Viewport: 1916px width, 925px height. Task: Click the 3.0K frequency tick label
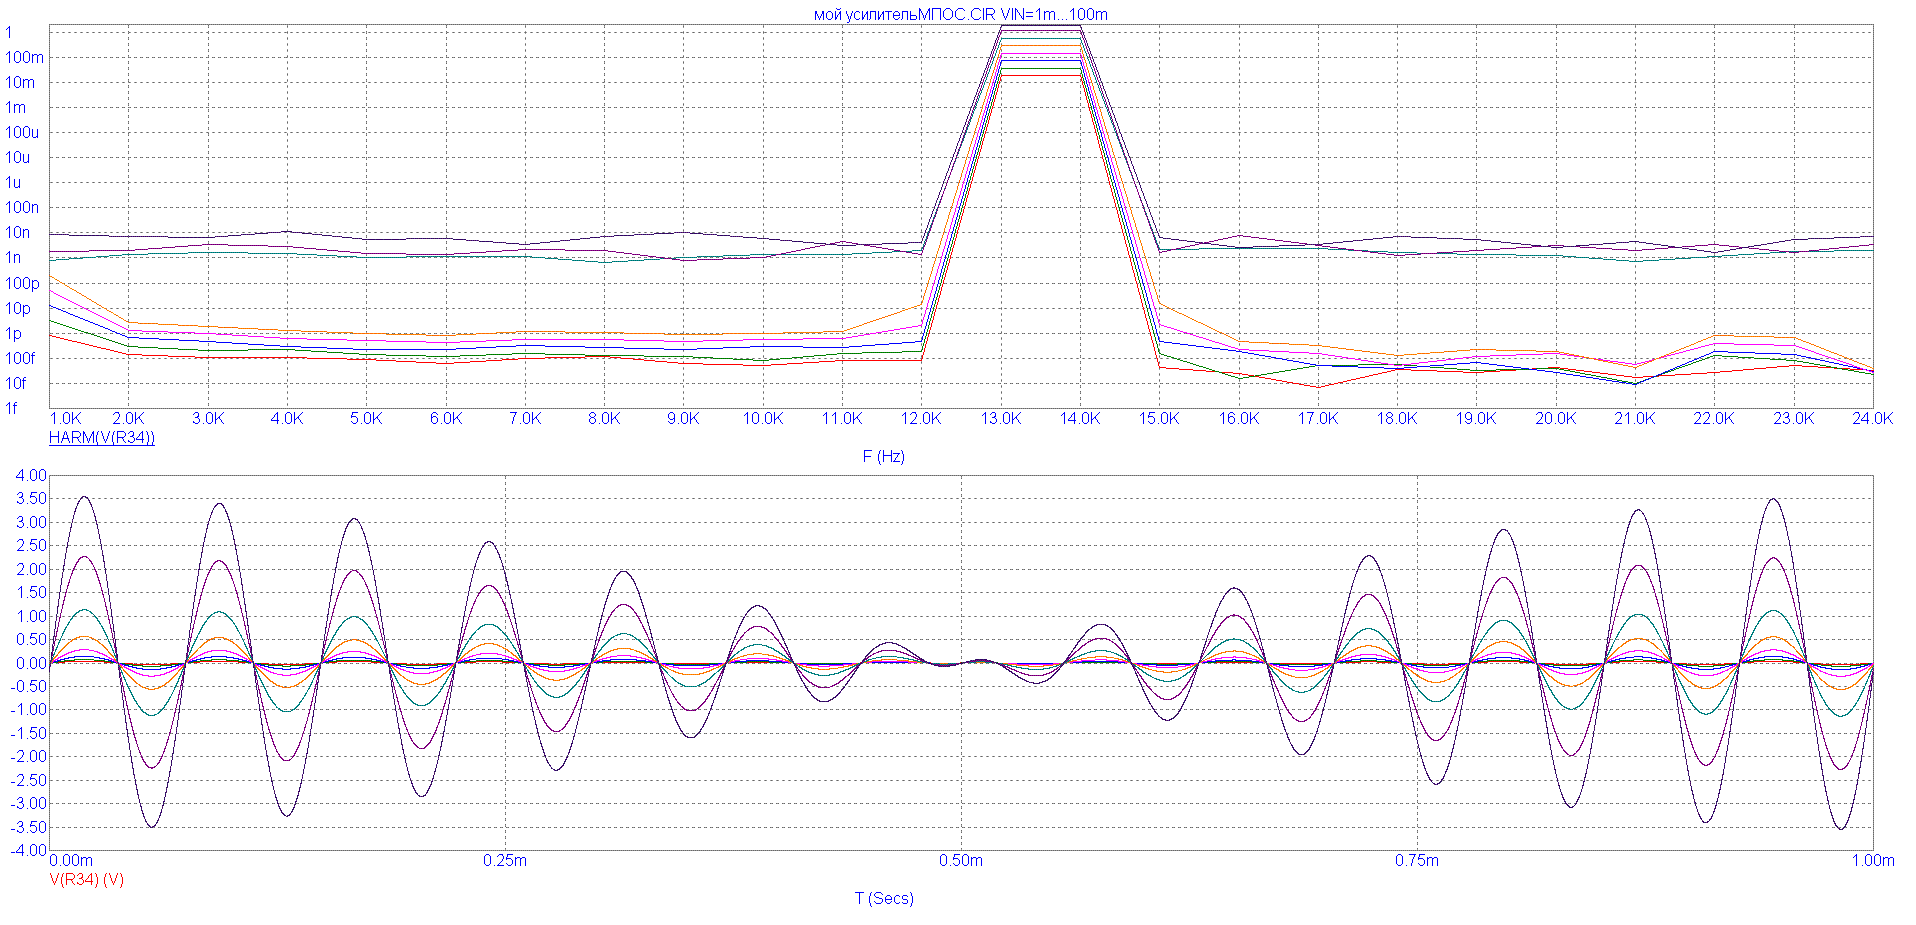(208, 418)
